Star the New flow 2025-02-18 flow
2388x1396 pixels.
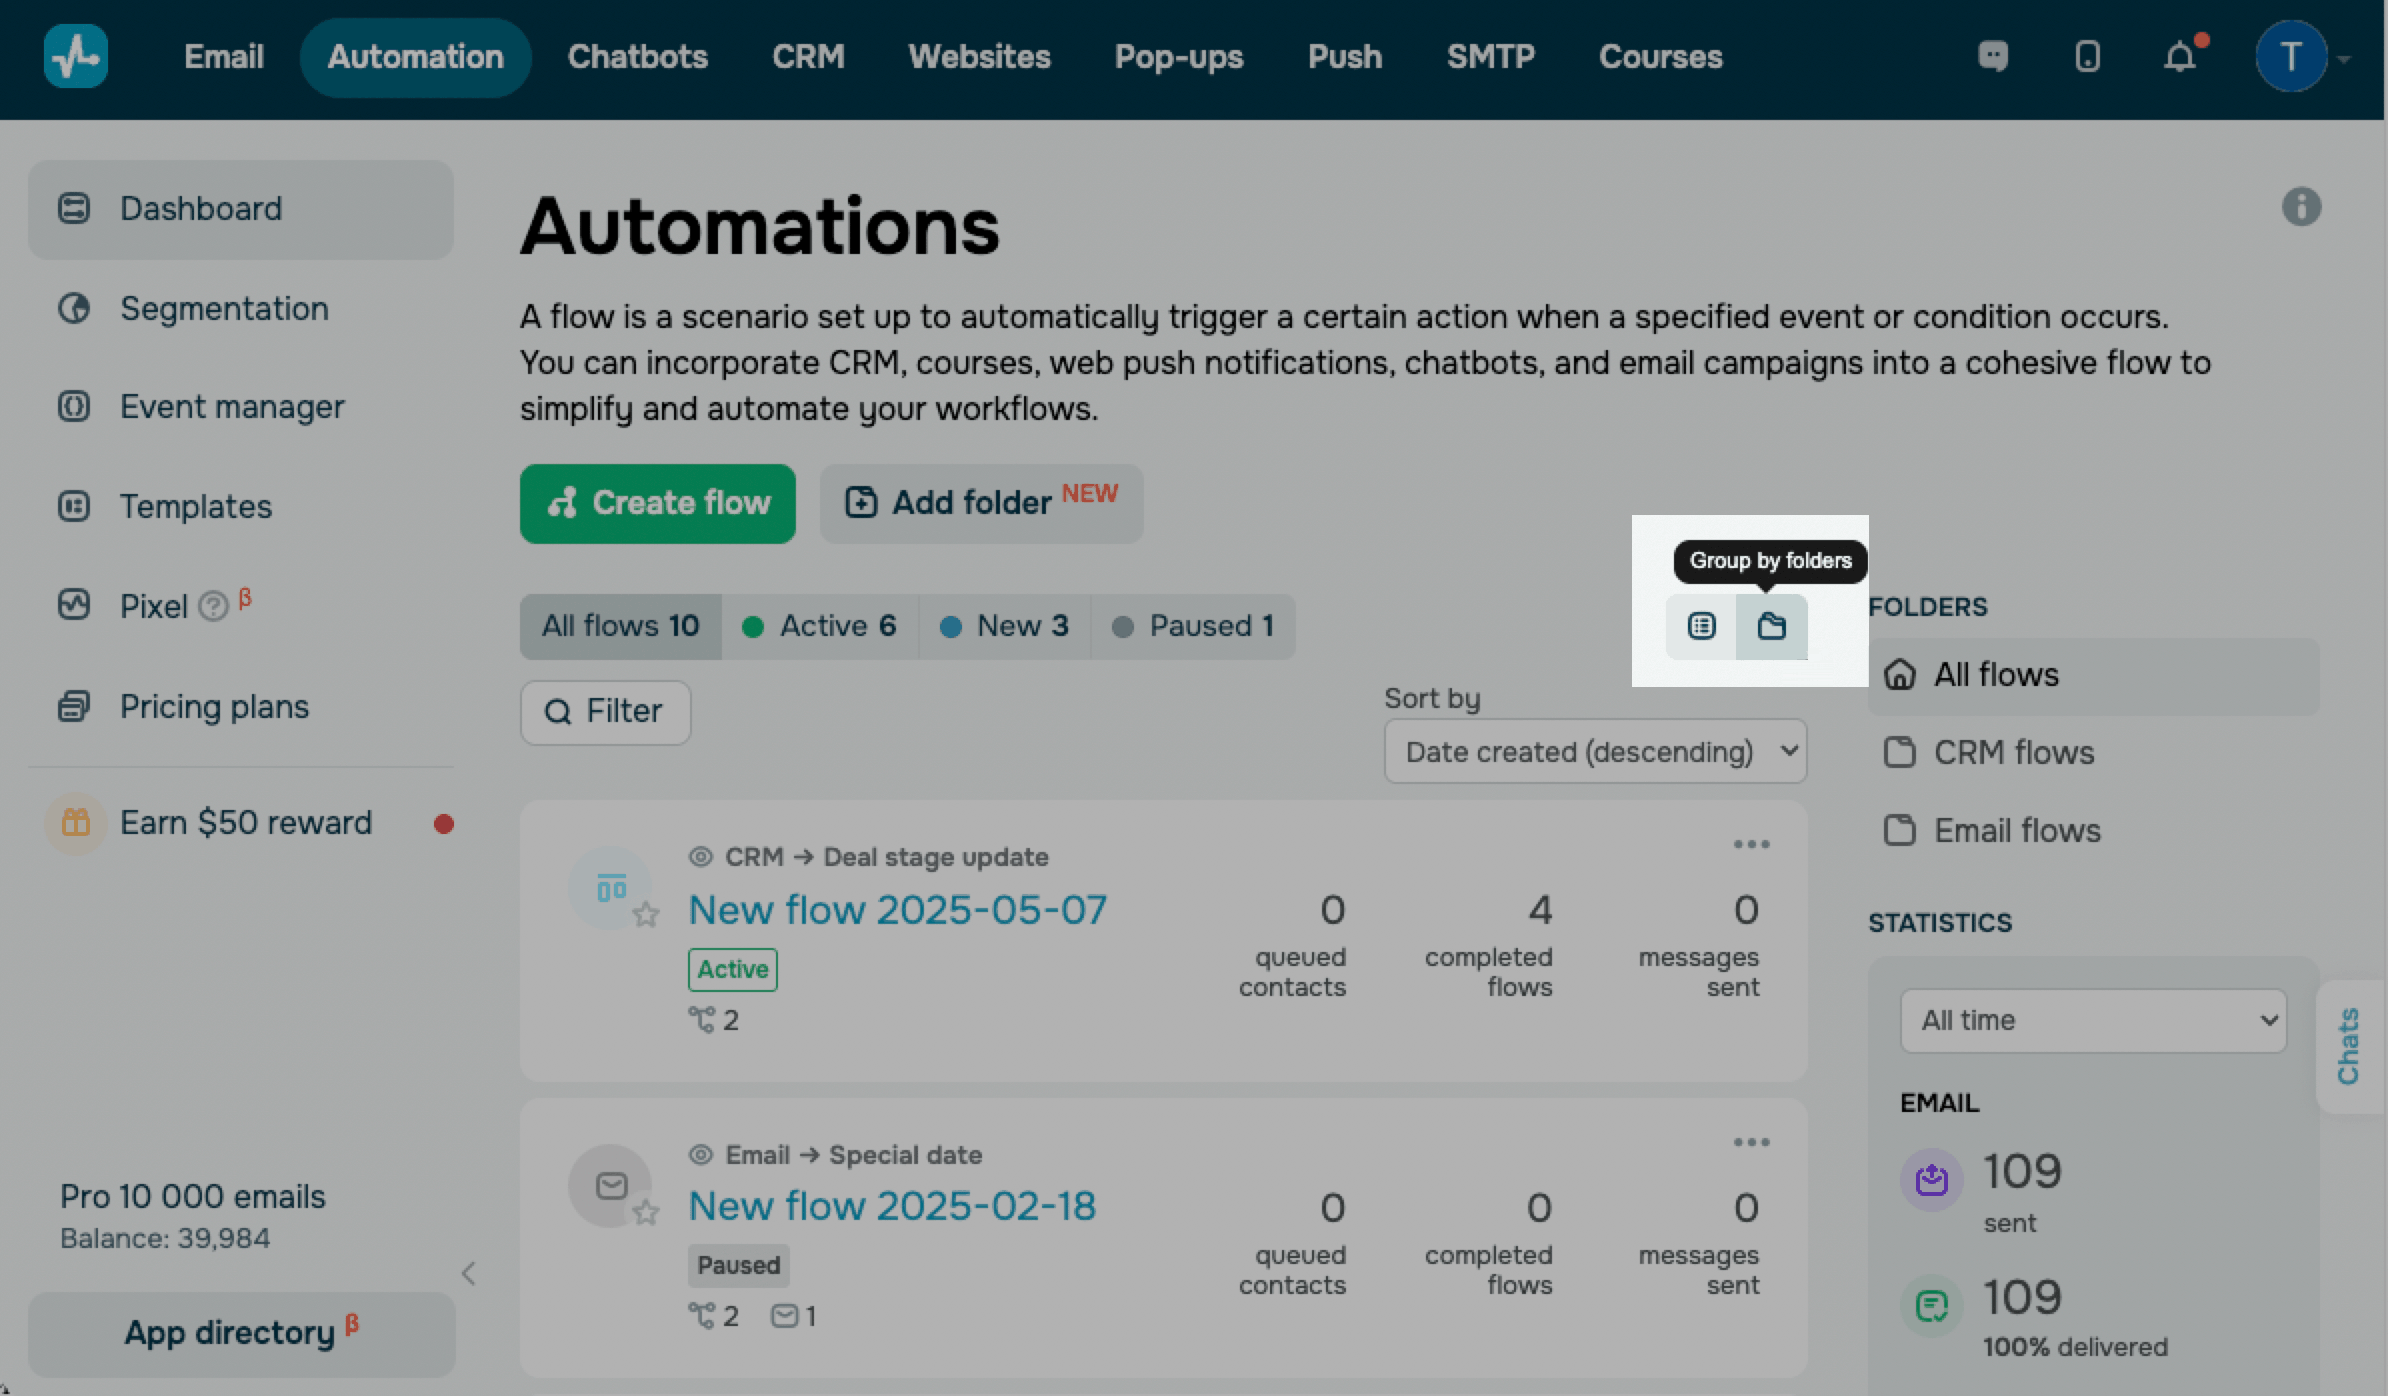click(x=646, y=1212)
